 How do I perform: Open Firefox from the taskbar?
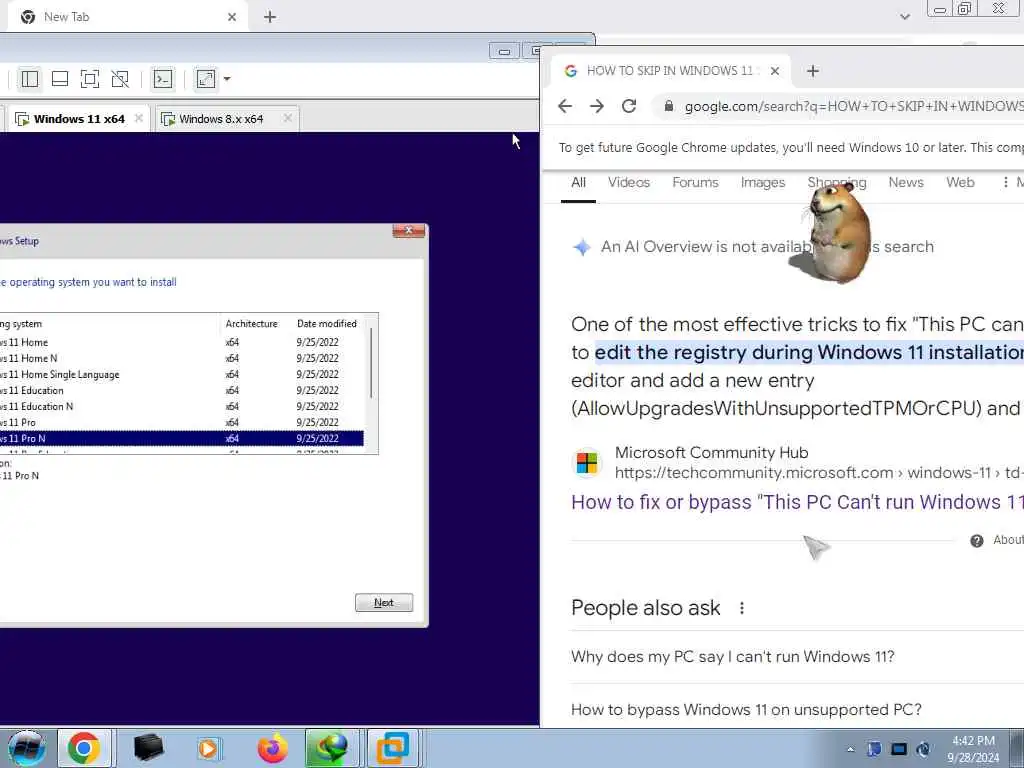(x=272, y=748)
